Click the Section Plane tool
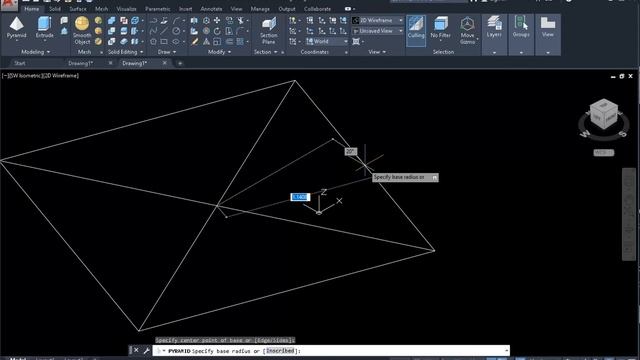640x360 pixels. tap(269, 31)
